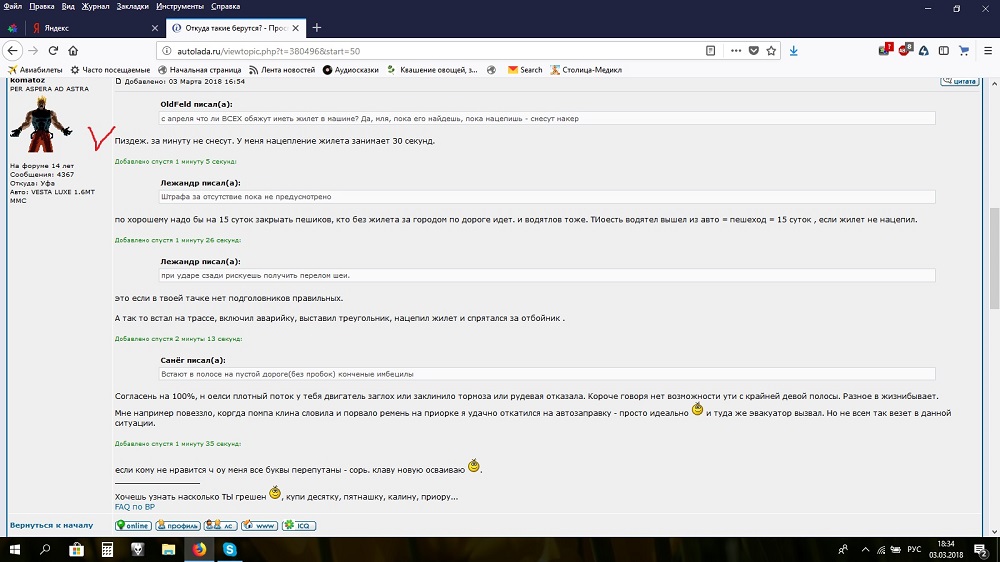
Task: Switch keyboard language via РУС indicator
Action: click(x=913, y=550)
